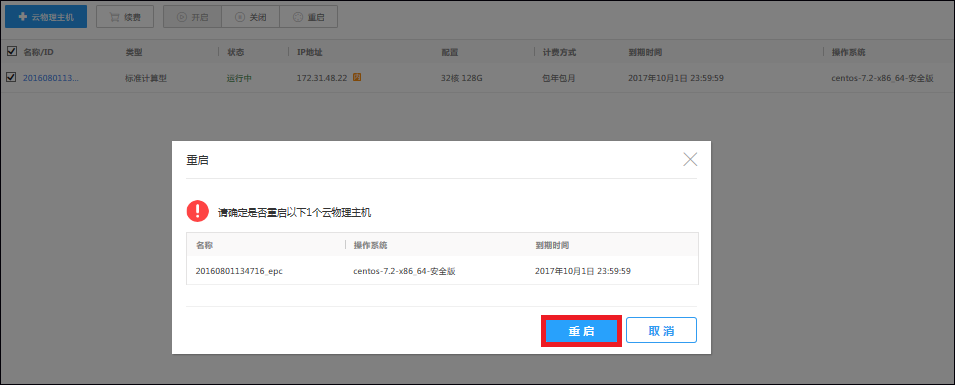955x385 pixels.
Task: Click the play icon on 开启 button
Action: (181, 17)
